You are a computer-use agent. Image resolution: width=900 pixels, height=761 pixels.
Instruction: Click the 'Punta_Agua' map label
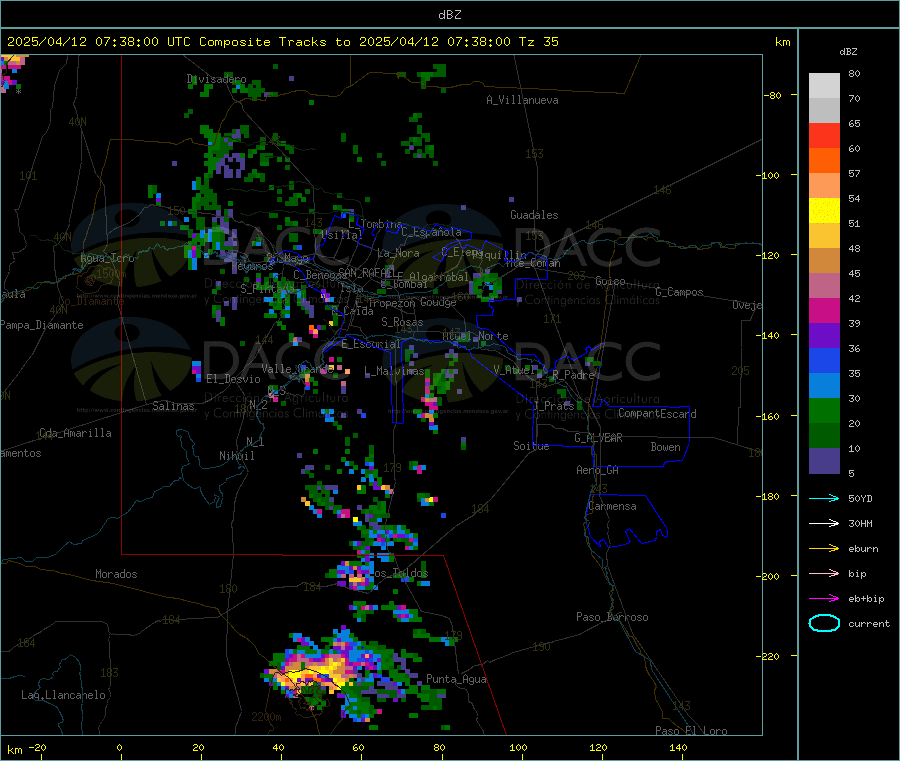point(456,679)
